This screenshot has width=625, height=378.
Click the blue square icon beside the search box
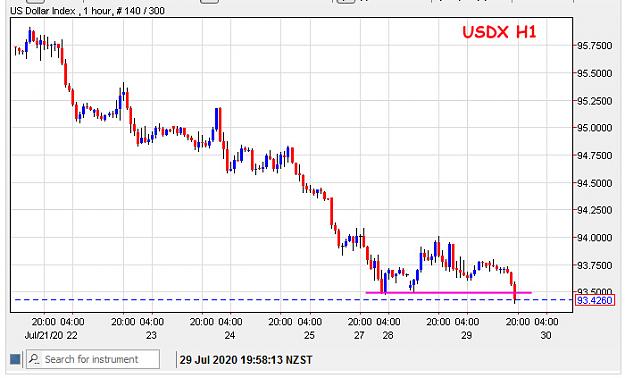pyautogui.click(x=15, y=359)
